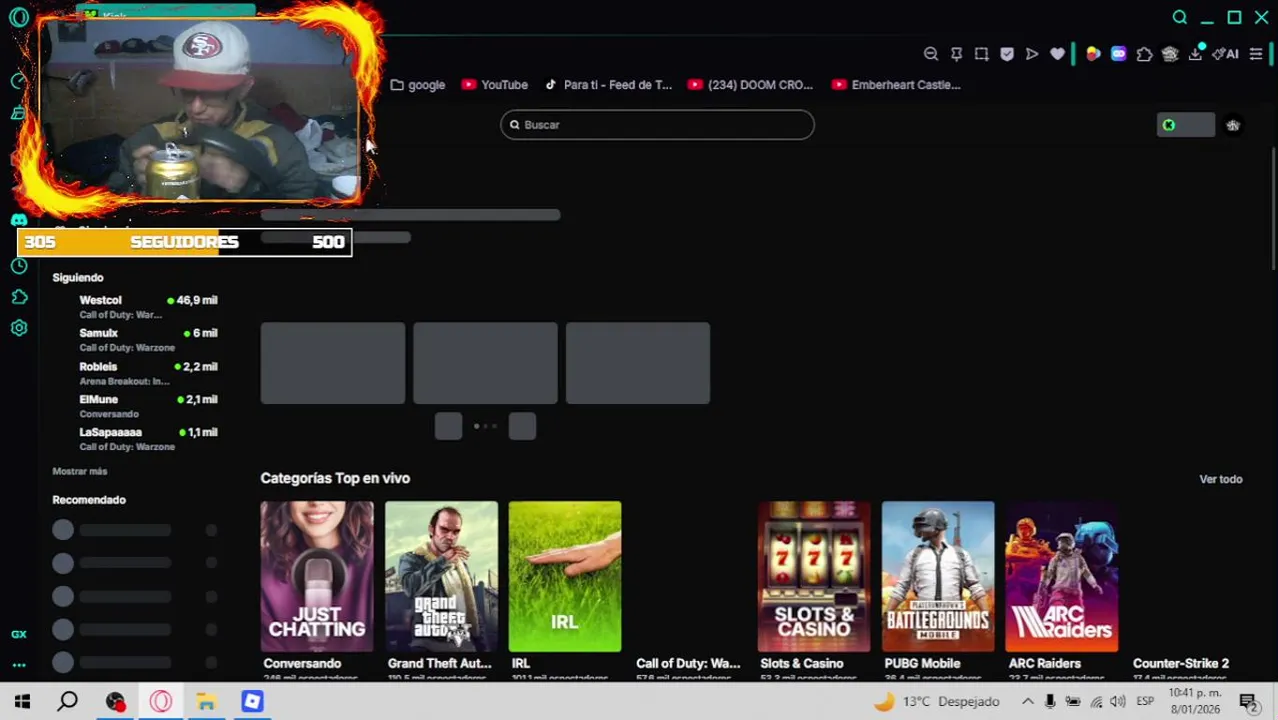The height and width of the screenshot is (720, 1278).
Task: Open the YouTube bookmark
Action: (495, 85)
